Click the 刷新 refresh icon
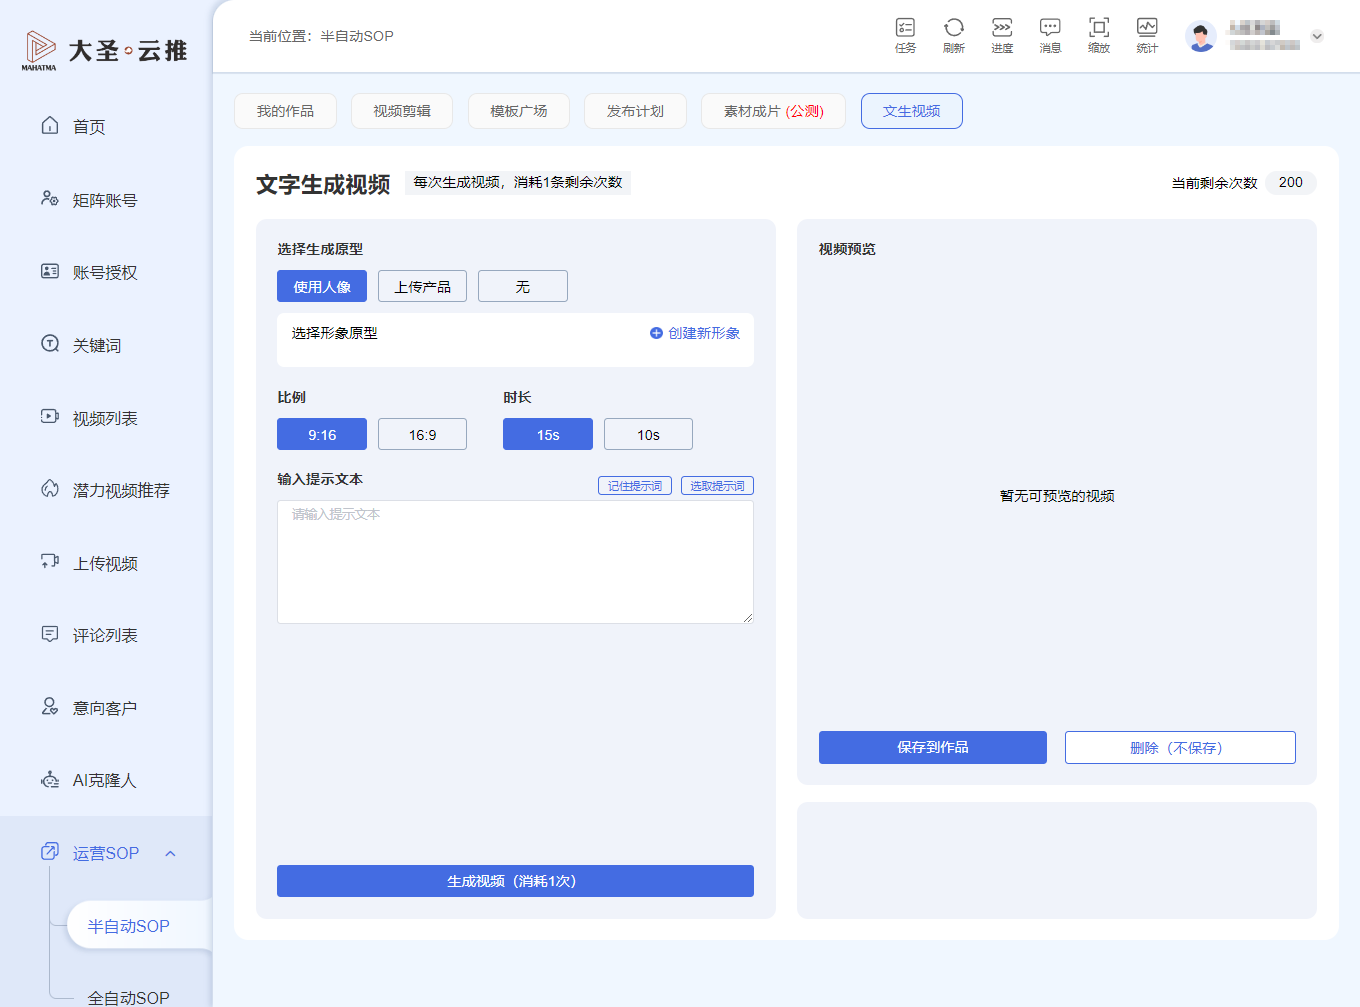The height and width of the screenshot is (1007, 1360). click(954, 35)
